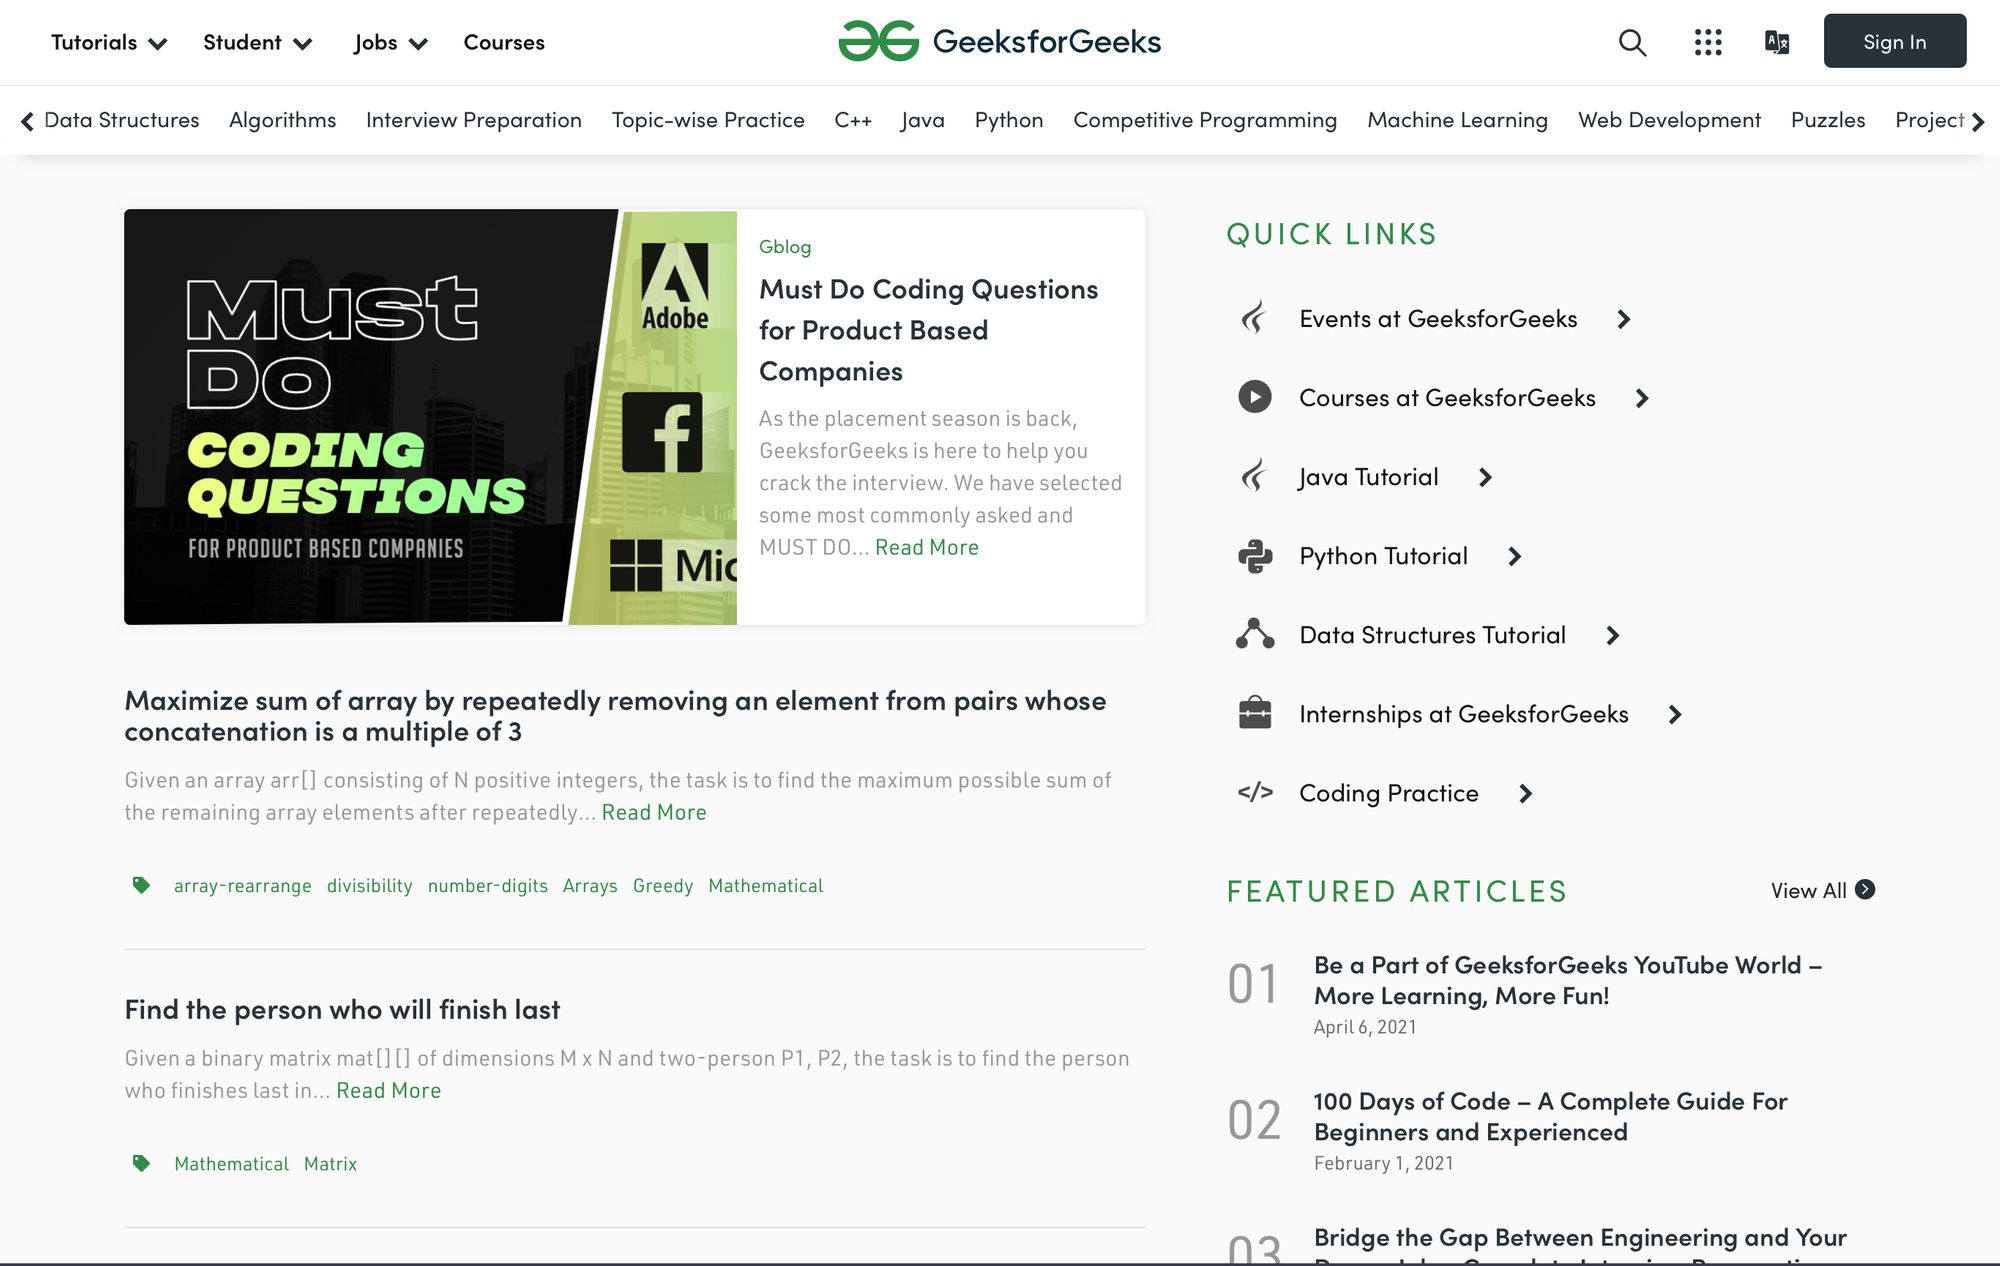Click the Arrays tag
Screen dimensions: 2000x1266
point(590,886)
